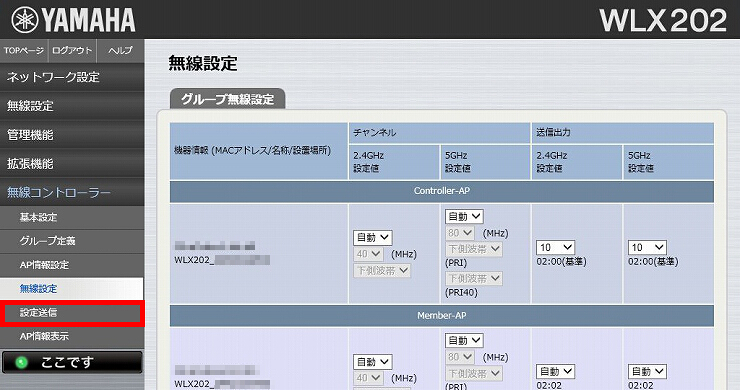The height and width of the screenshot is (390, 740).
Task: Click the チャンネル column header
Action: [439, 133]
